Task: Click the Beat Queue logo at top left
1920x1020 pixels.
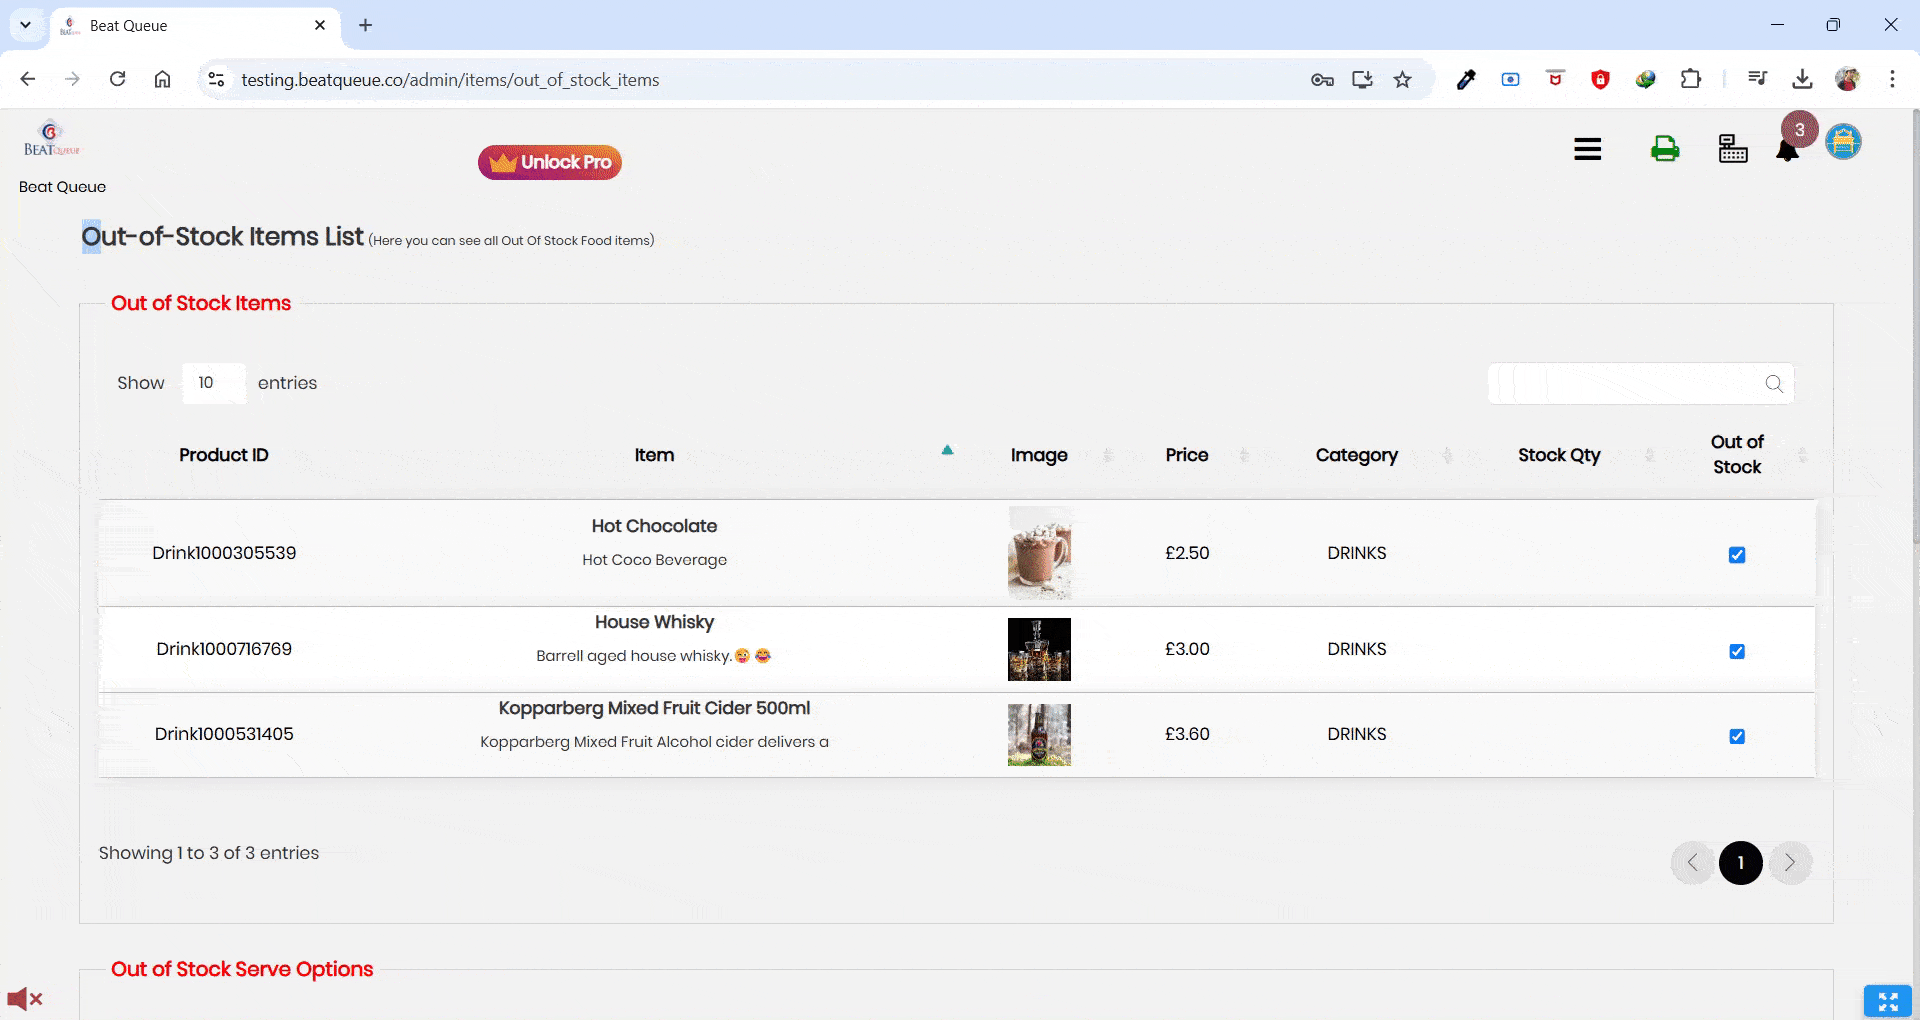Action: coord(48,140)
